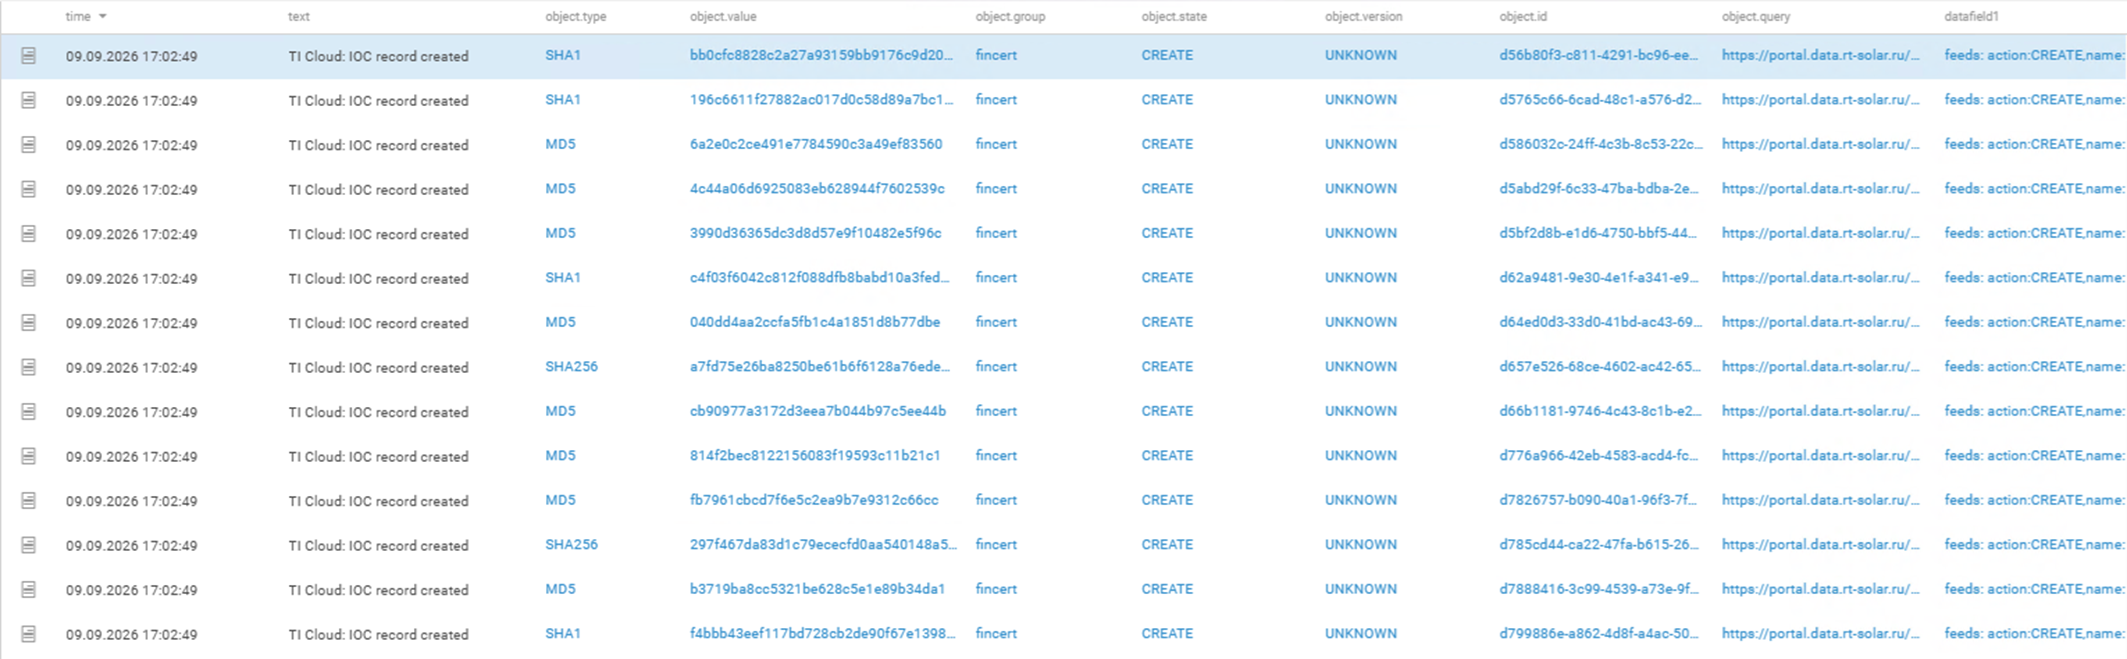
Task: Click the object.query column header
Action: point(1756,17)
